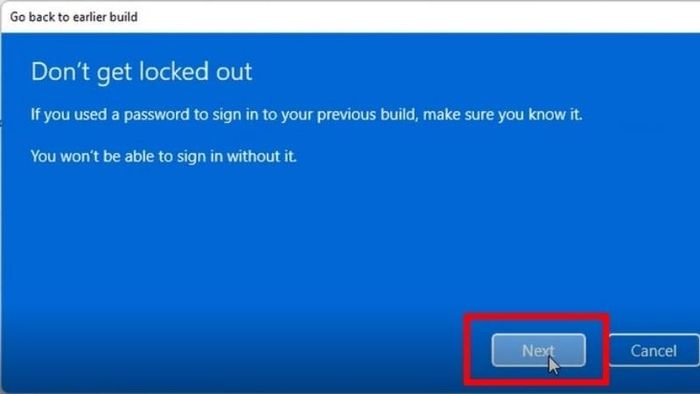Click 'sign in' in the first sentence
Image resolution: width=700 pixels, height=394 pixels.
[x=235, y=115]
